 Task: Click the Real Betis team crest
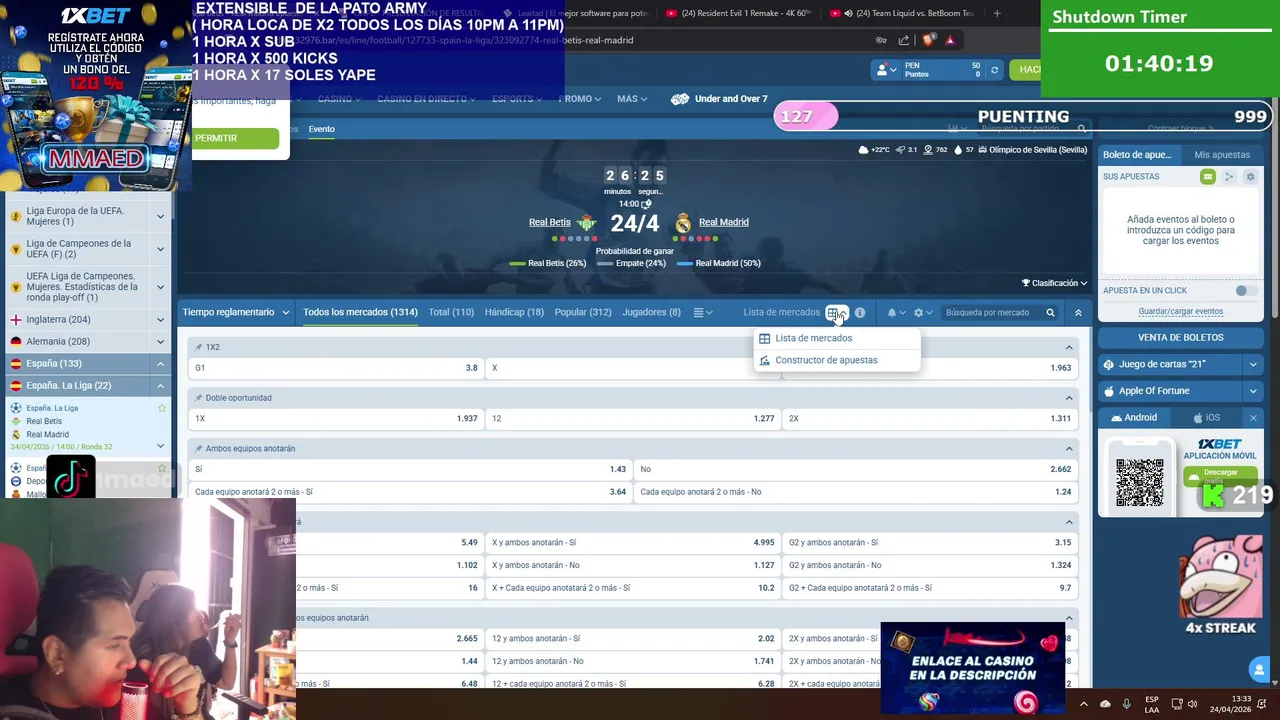(587, 223)
